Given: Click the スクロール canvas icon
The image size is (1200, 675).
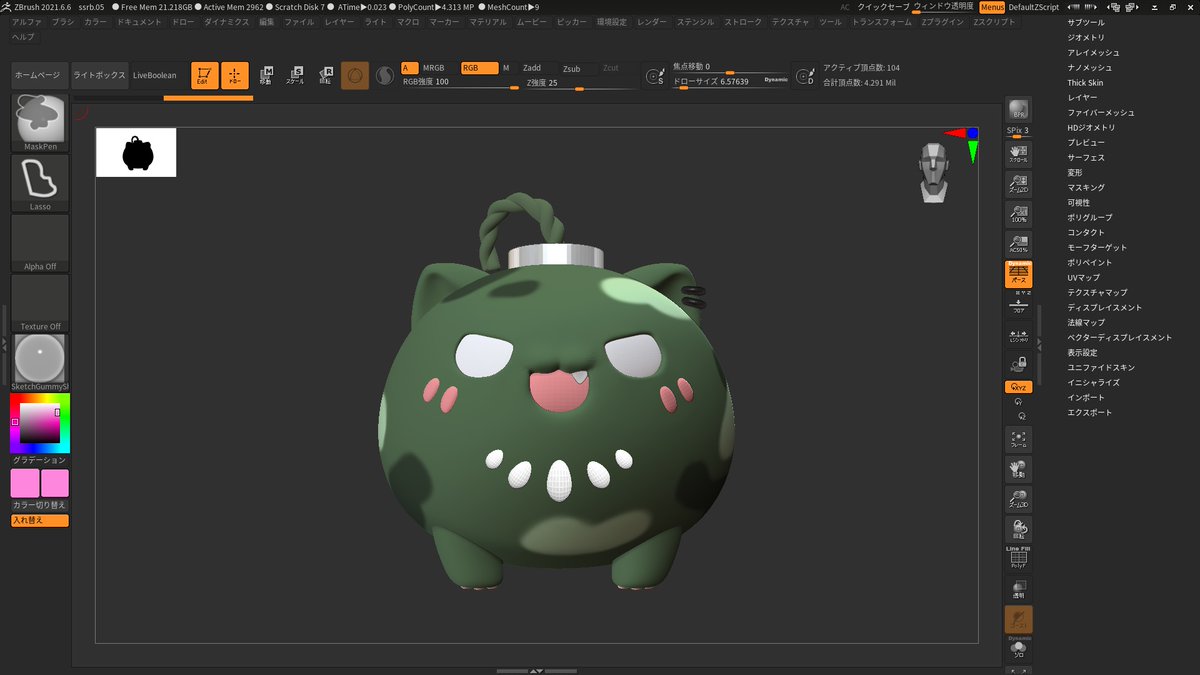Looking at the screenshot, I should (x=1019, y=153).
